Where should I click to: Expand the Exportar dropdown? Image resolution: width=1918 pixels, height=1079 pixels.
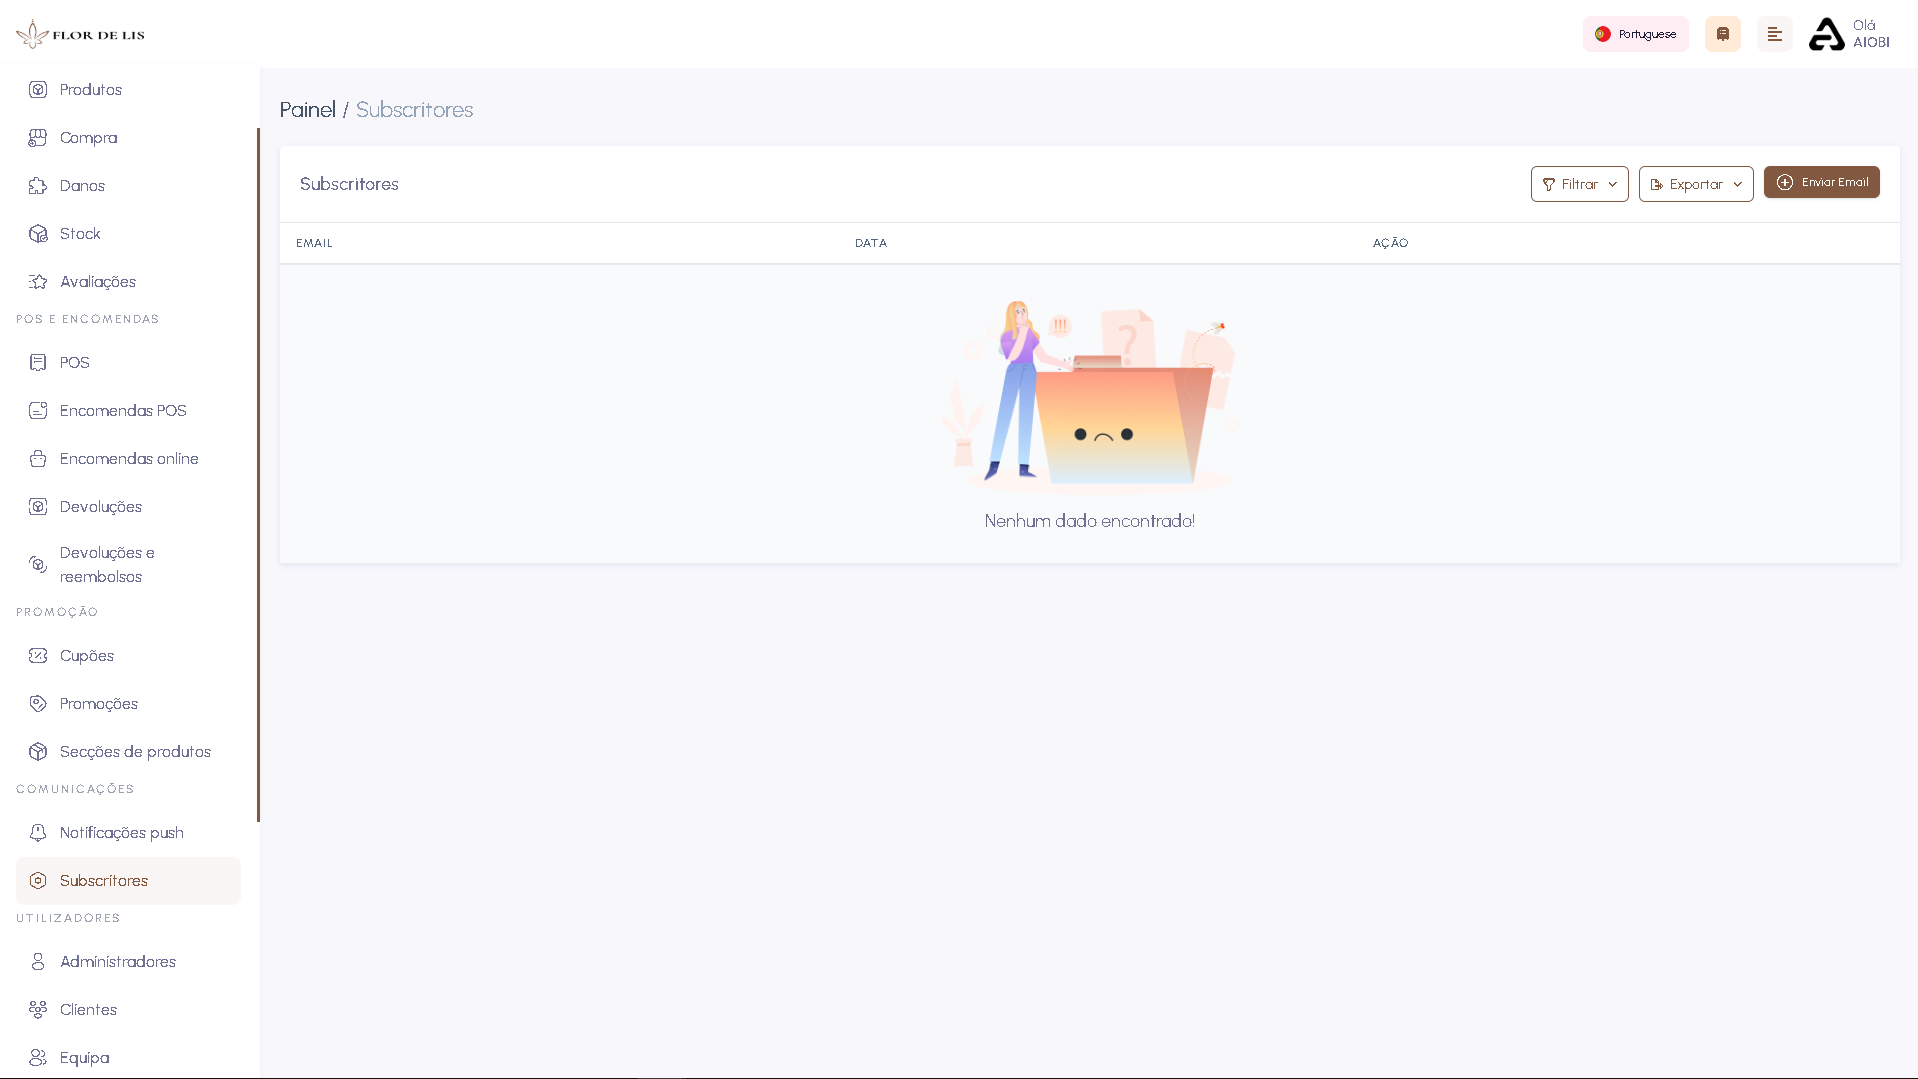coord(1695,183)
